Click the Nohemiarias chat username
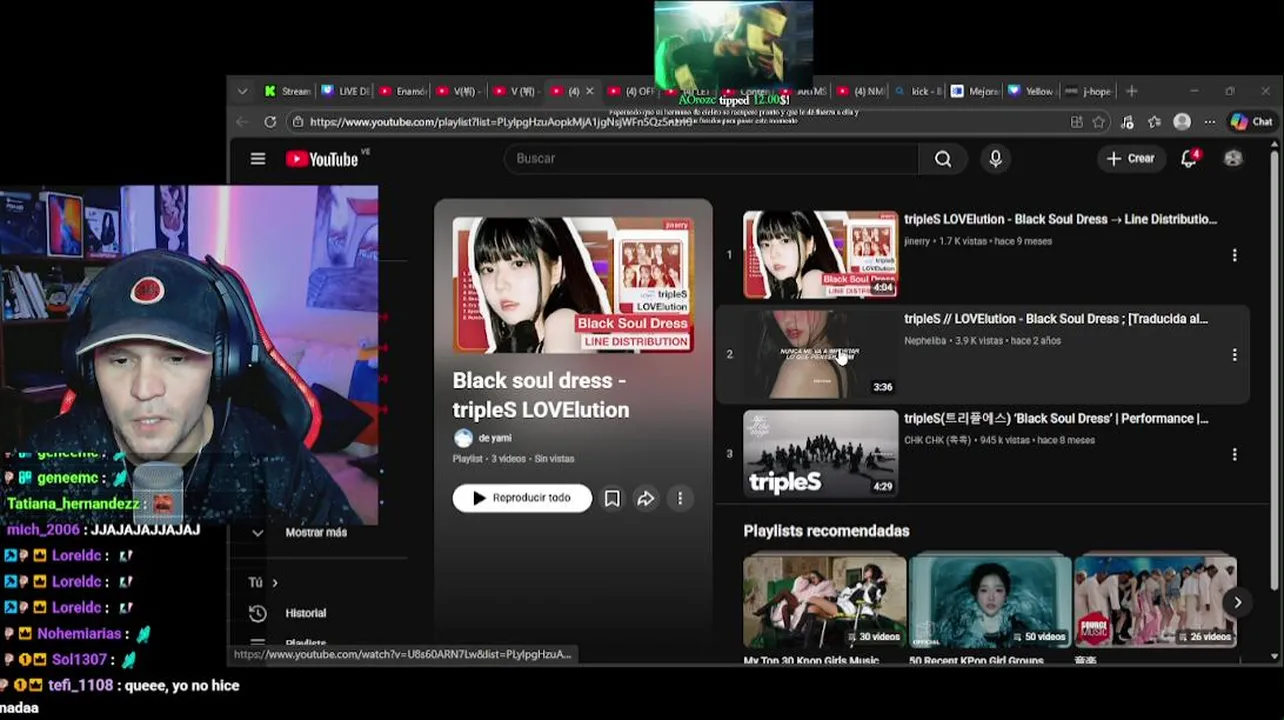The height and width of the screenshot is (720, 1284). pyautogui.click(x=79, y=634)
